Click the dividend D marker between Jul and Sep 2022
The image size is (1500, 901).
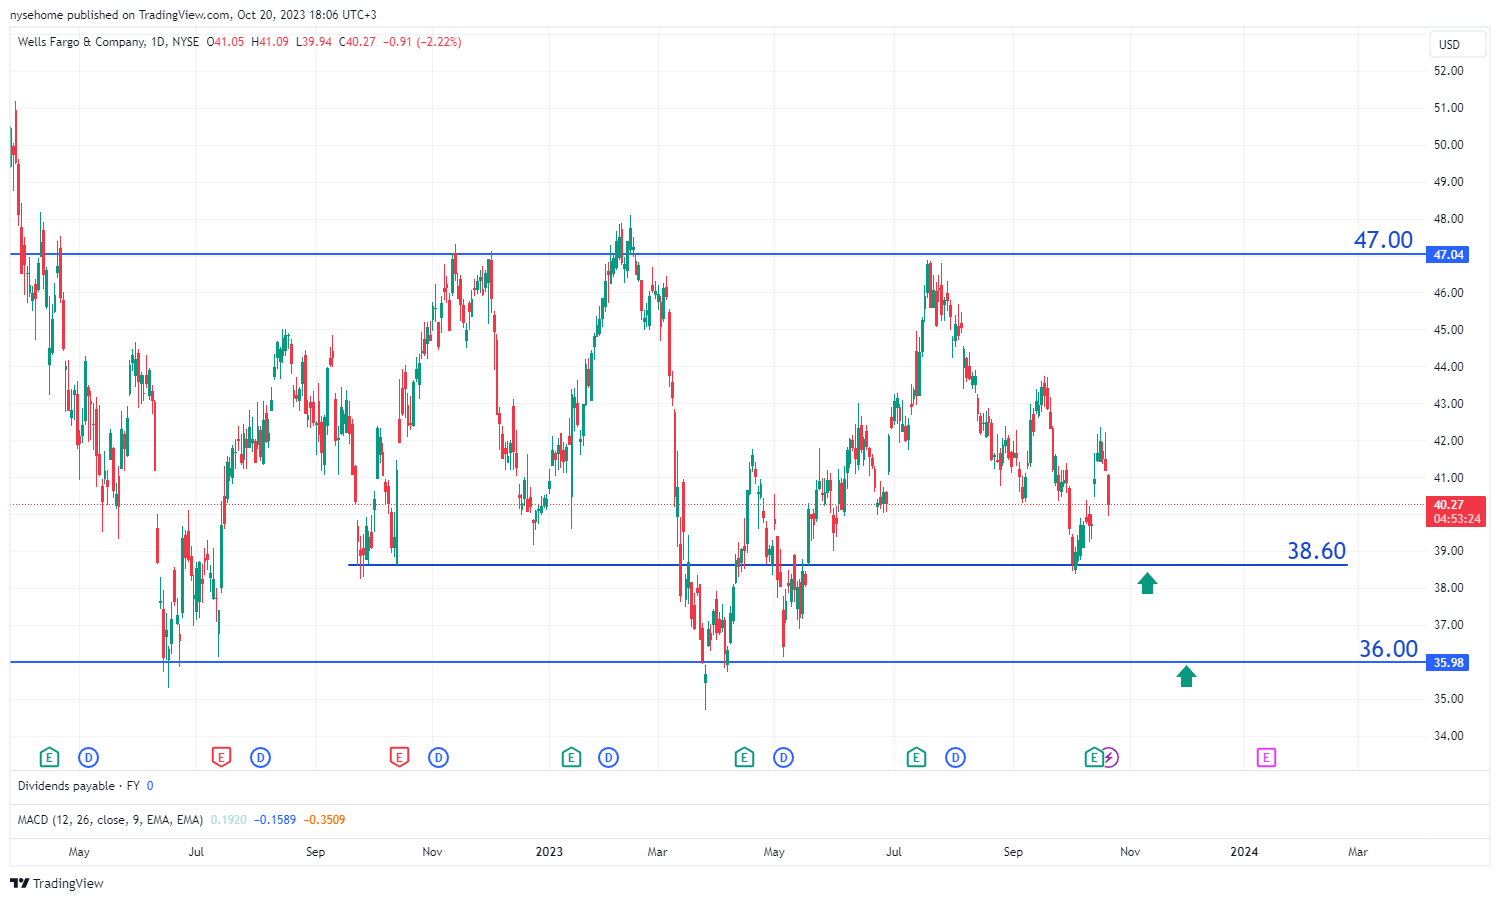(x=261, y=758)
